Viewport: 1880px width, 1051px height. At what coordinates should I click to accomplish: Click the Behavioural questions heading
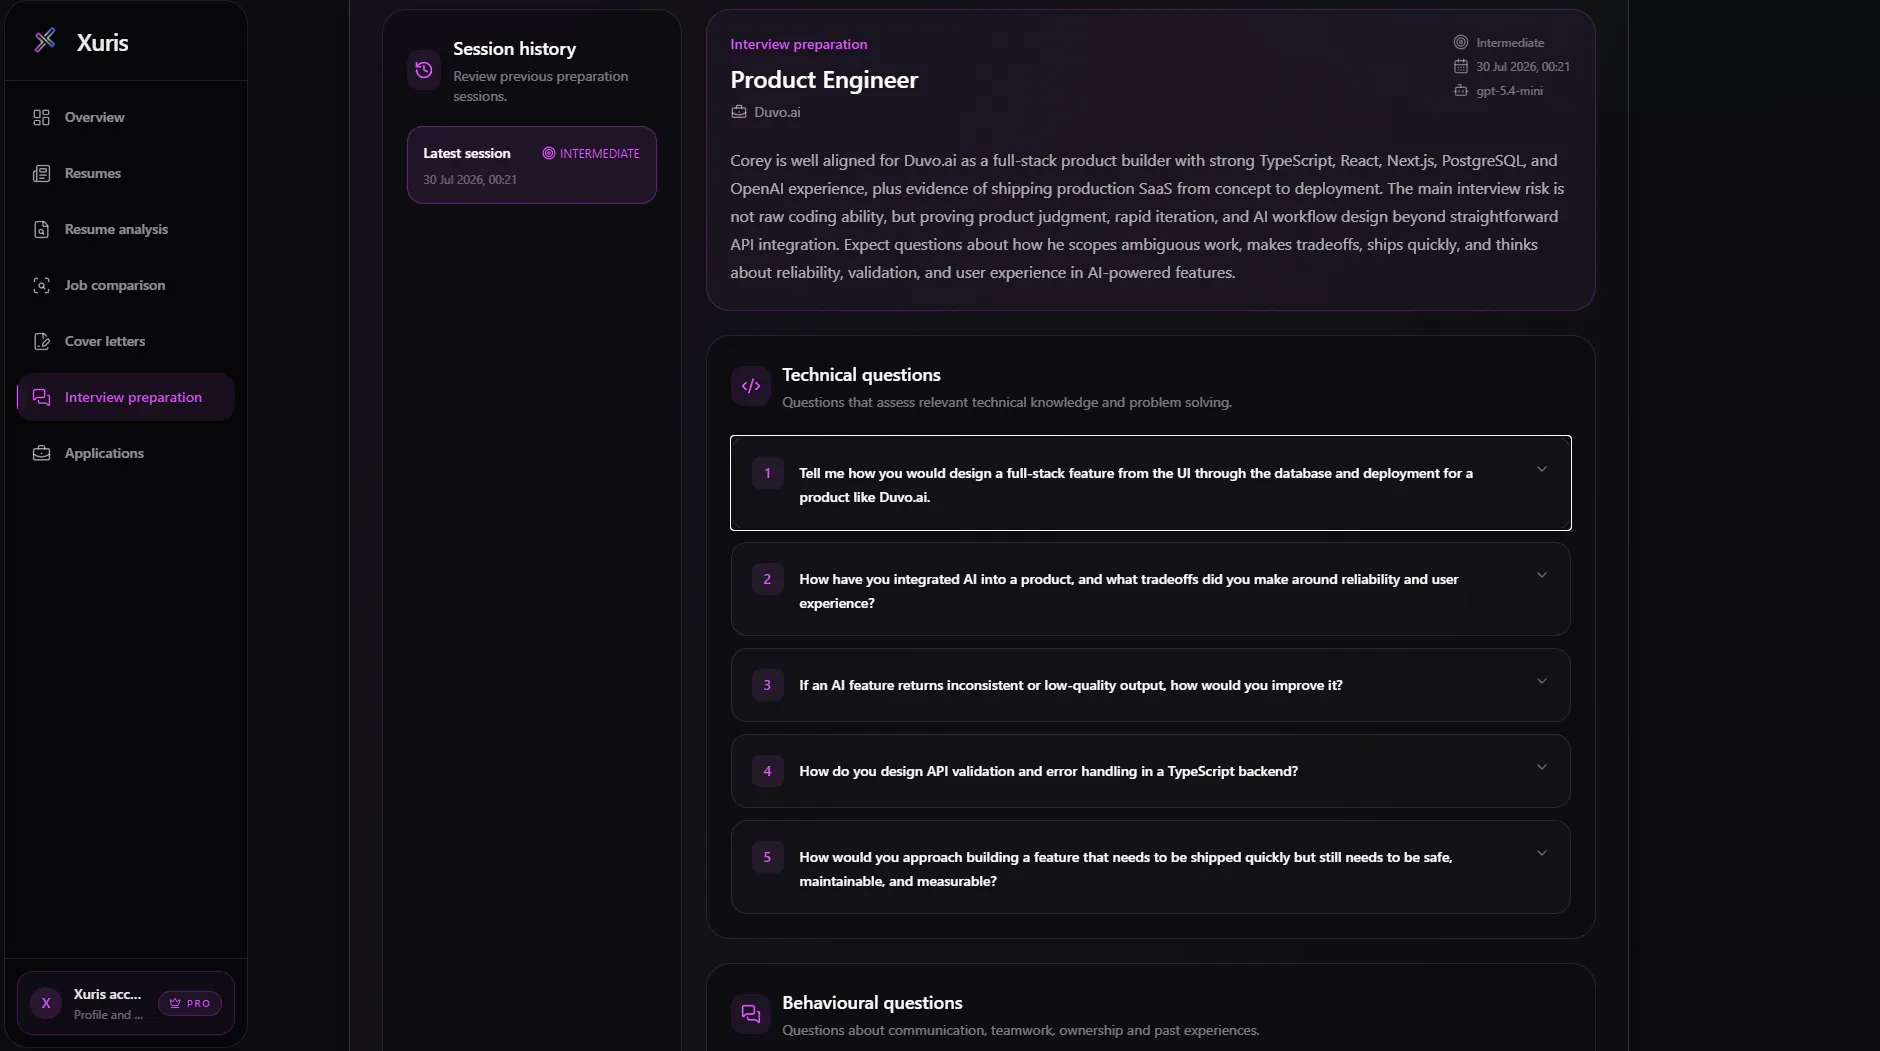(872, 1003)
